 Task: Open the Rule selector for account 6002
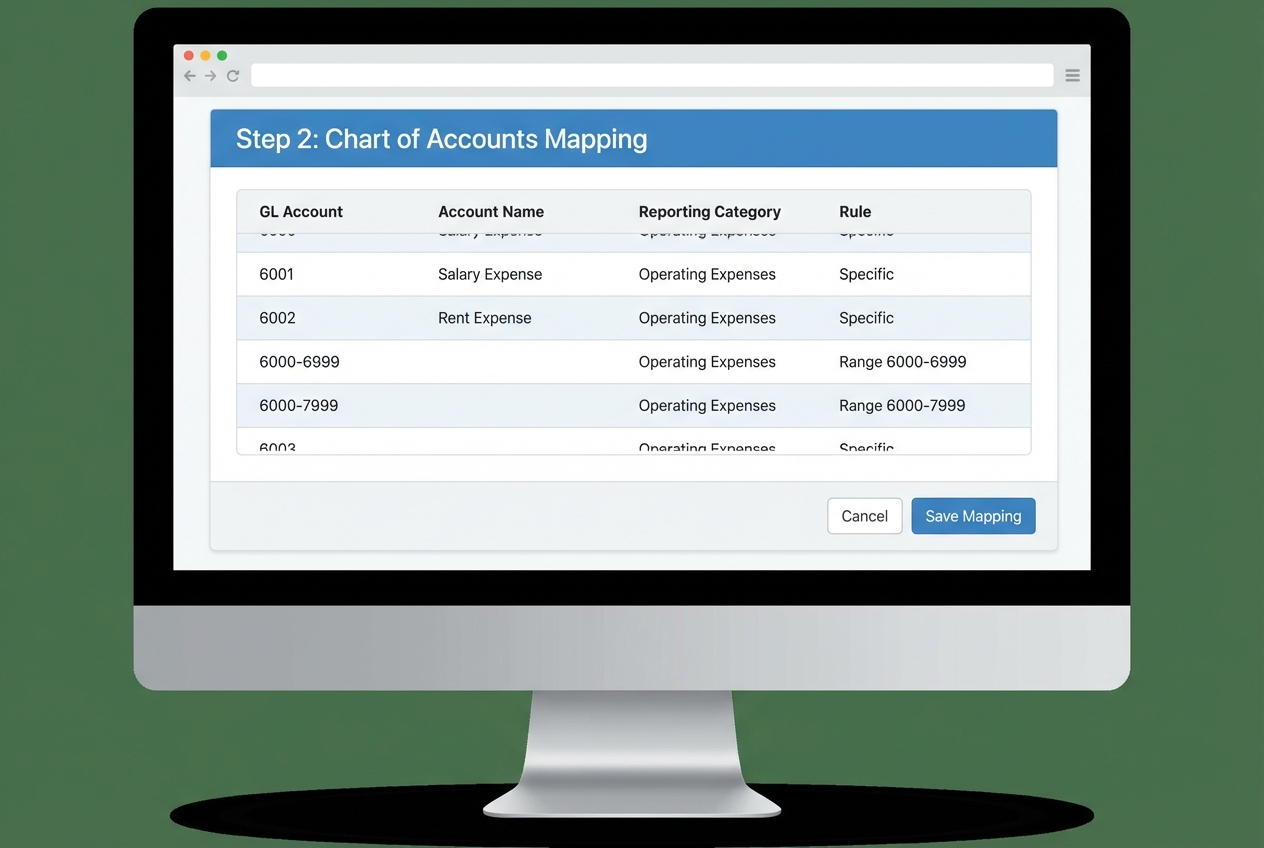click(866, 317)
